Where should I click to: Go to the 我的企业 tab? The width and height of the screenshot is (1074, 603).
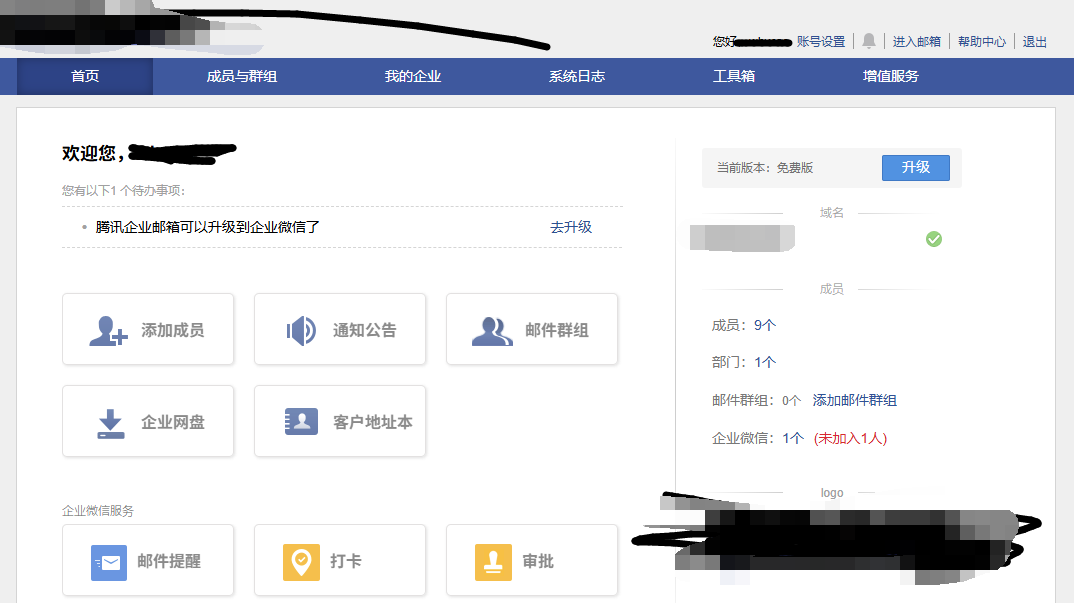coord(413,76)
